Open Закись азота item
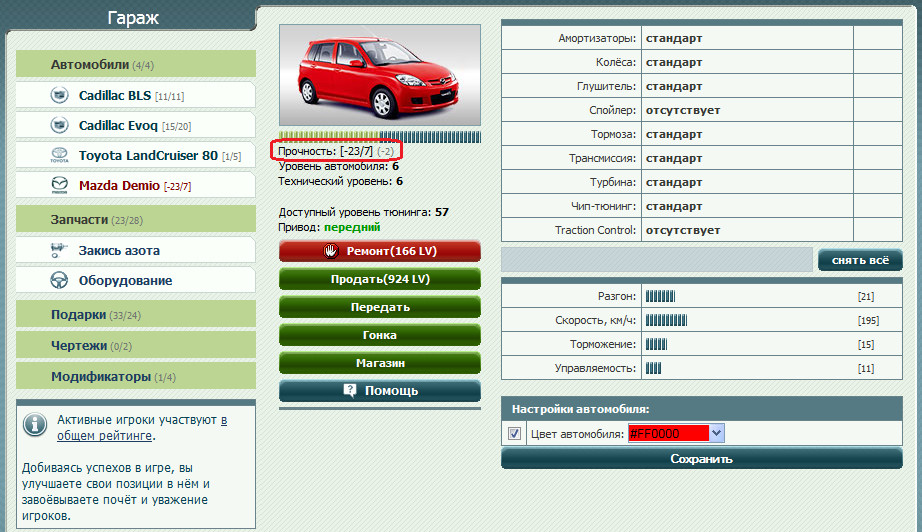Viewport: 922px width, 532px height. [136, 250]
